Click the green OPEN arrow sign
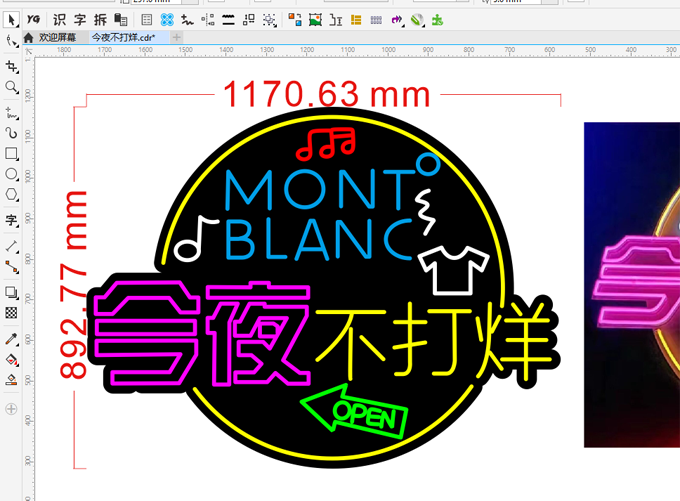Screen dimensions: 680x501 pyautogui.click(x=354, y=411)
